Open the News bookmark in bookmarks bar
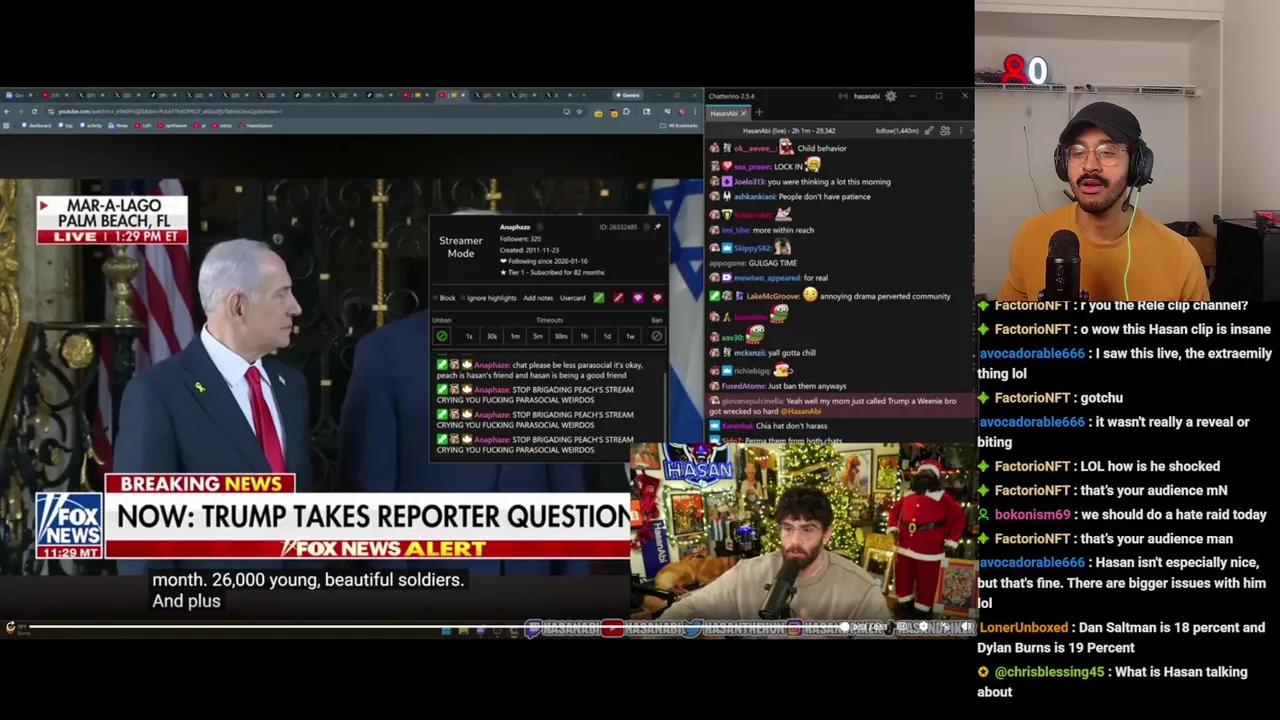Viewport: 1280px width, 720px height. (119, 125)
